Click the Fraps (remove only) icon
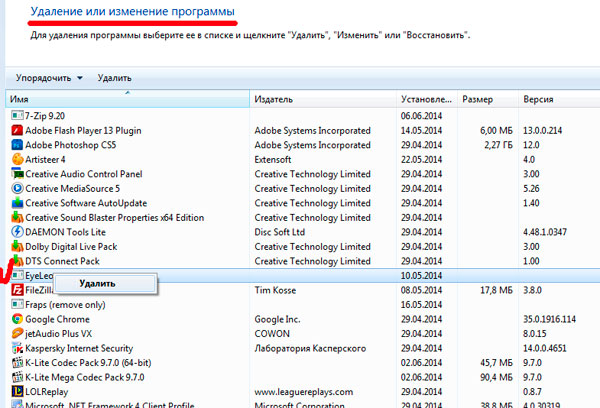Viewport: 600px width, 408px height. click(x=17, y=305)
